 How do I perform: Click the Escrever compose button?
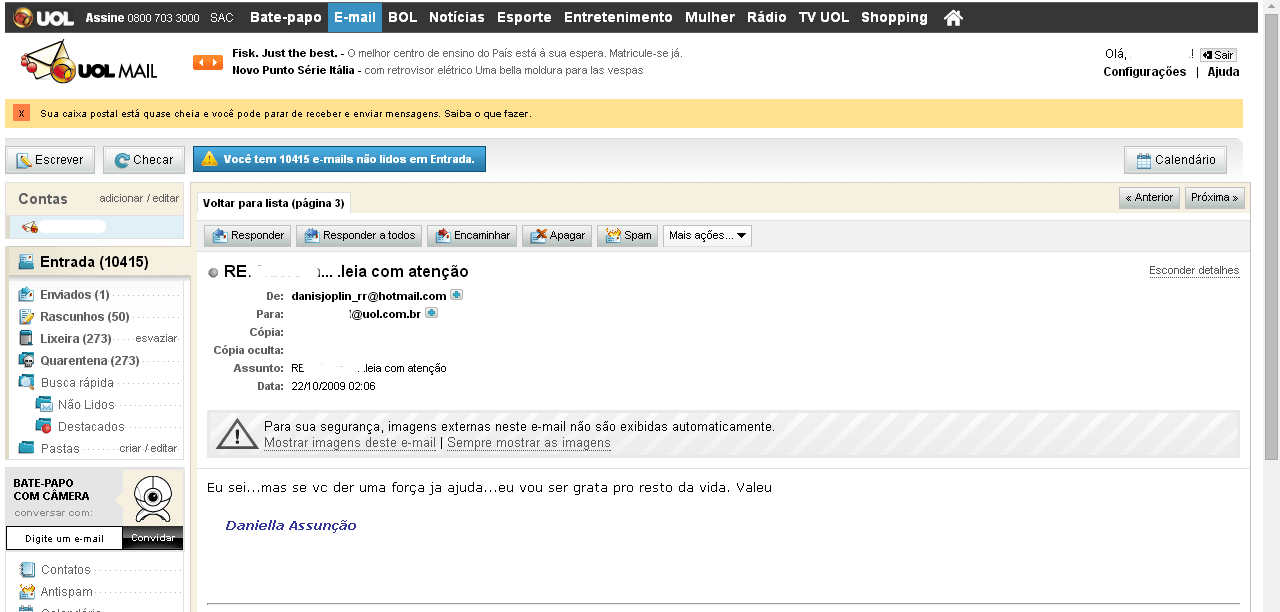50,160
